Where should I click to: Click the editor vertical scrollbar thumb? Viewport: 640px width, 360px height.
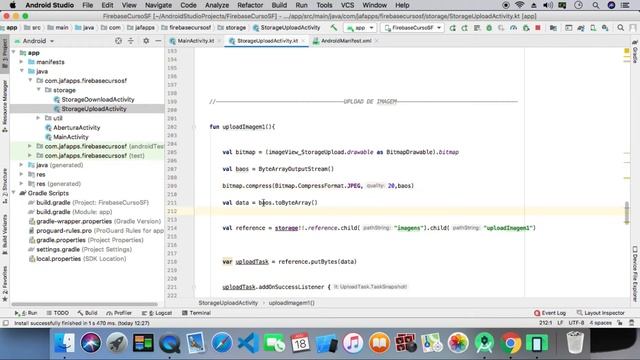pyautogui.click(x=627, y=213)
